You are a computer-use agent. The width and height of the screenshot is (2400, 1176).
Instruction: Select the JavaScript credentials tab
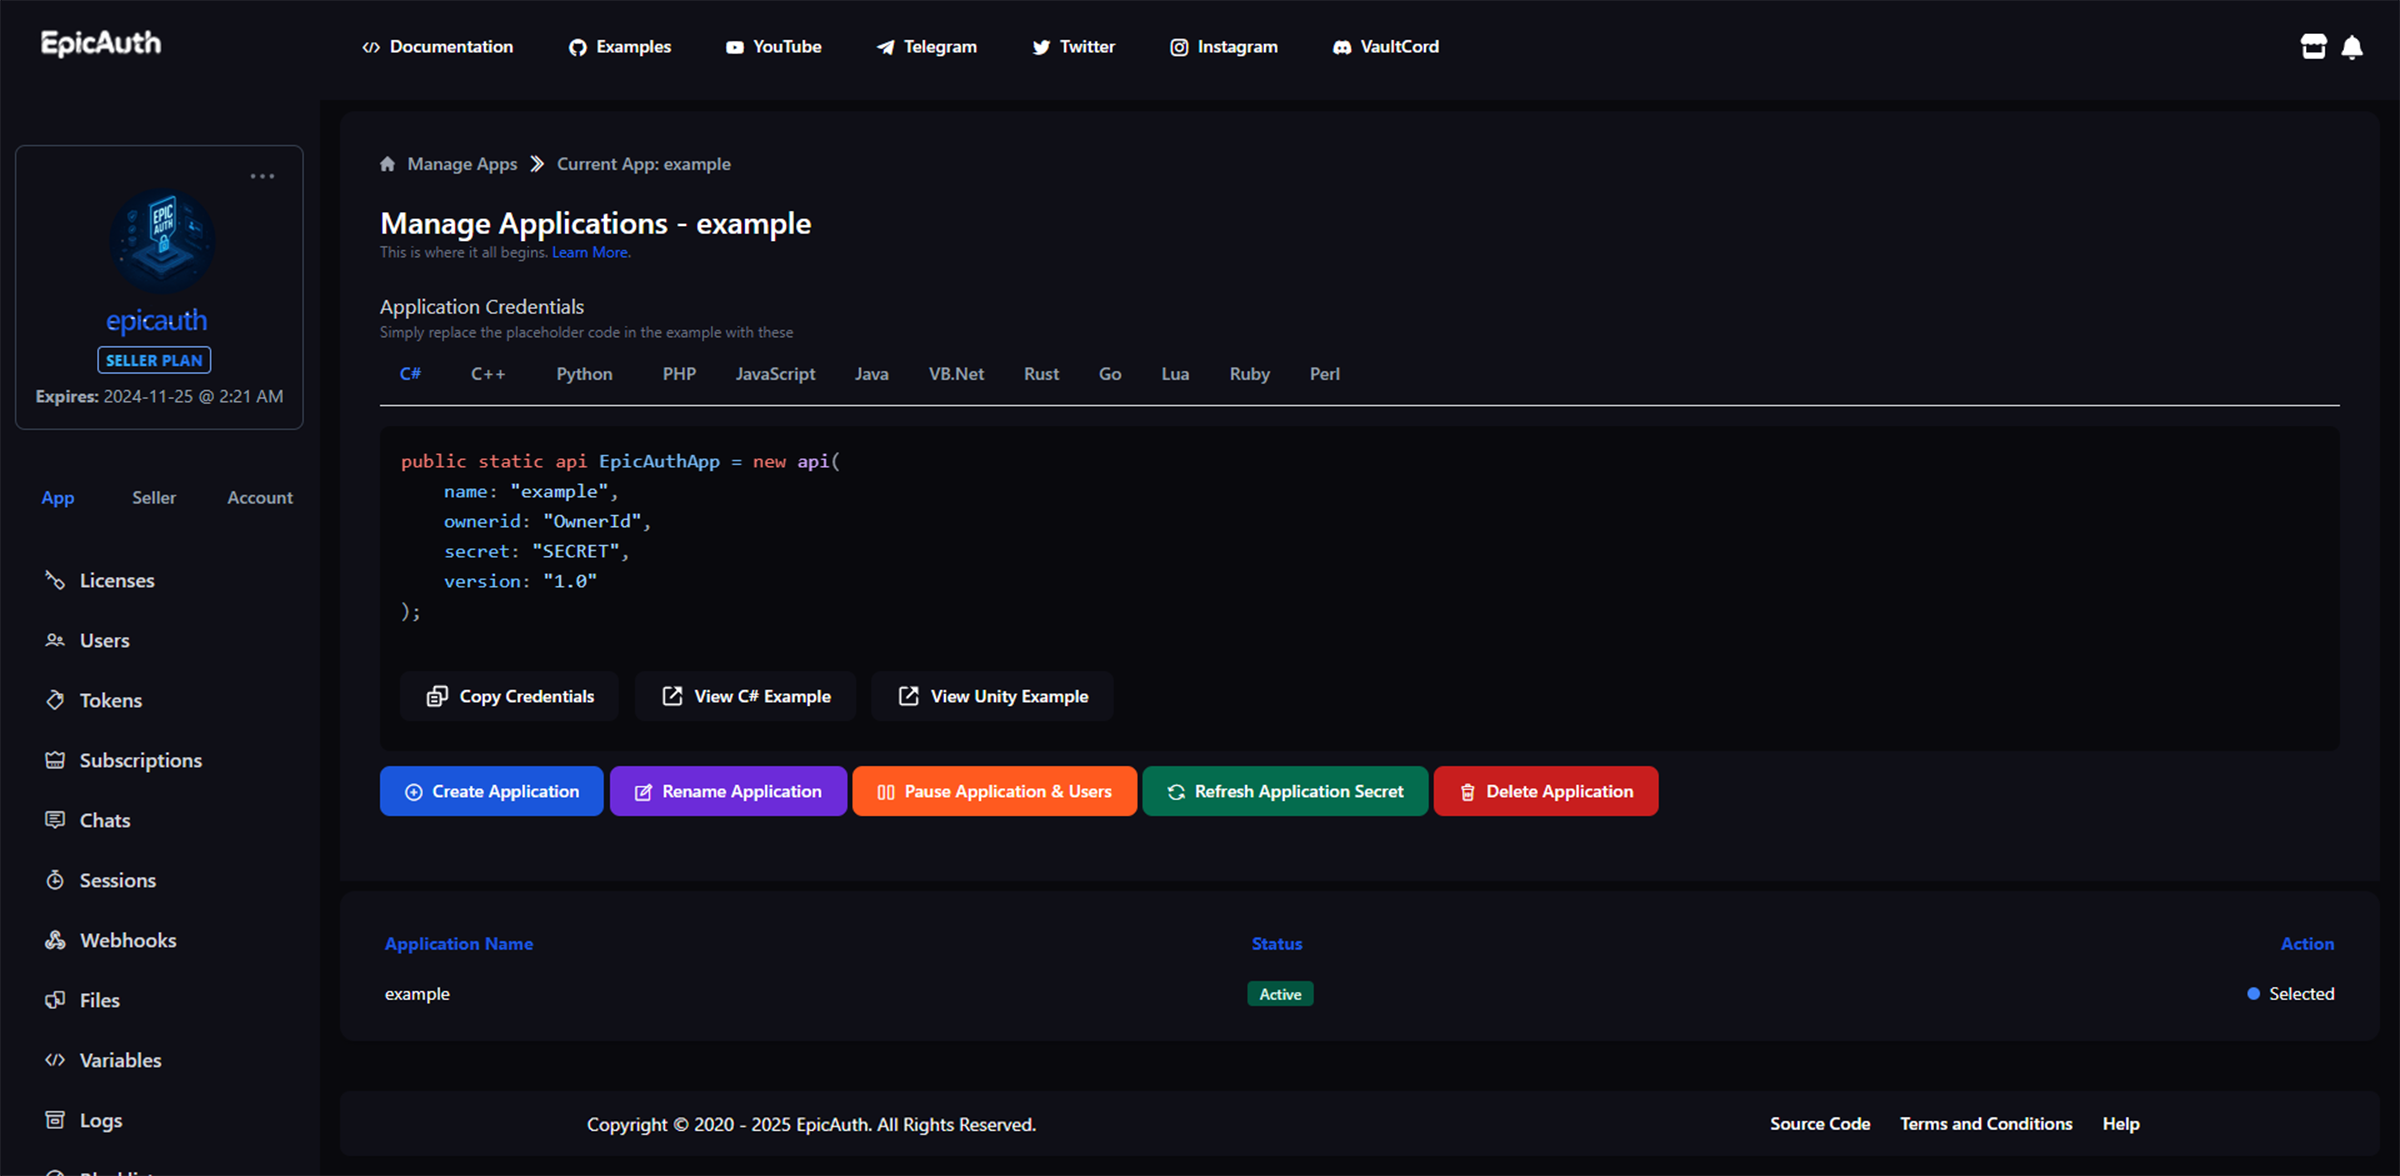point(775,374)
